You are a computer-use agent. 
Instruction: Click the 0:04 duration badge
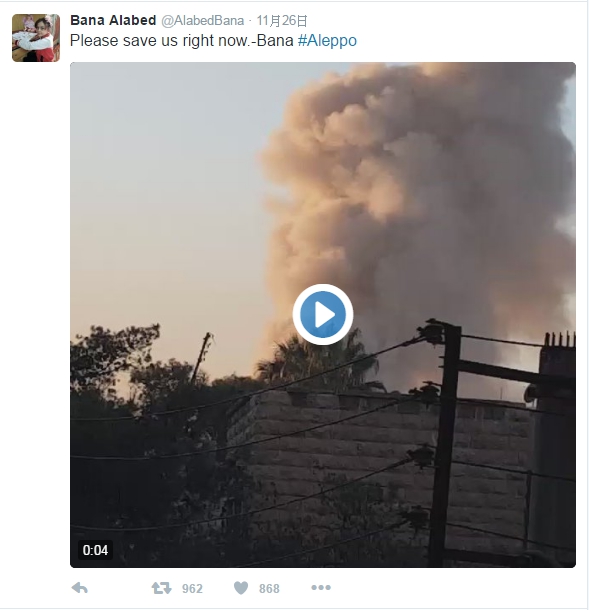pyautogui.click(x=95, y=550)
